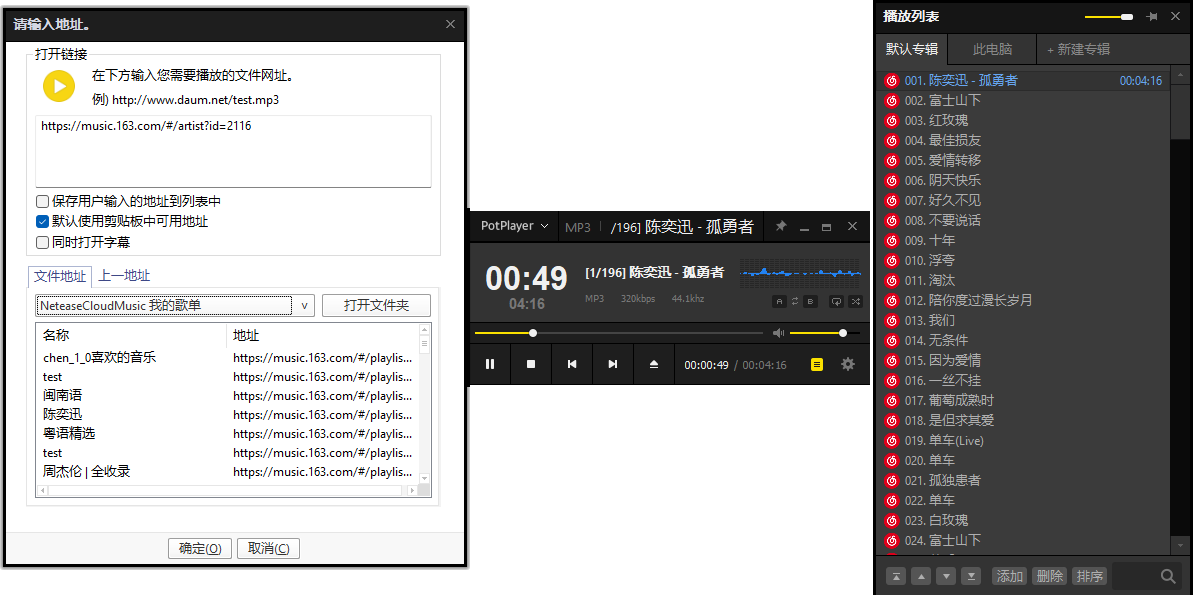This screenshot has height=595, width=1193.
Task: Select the 陈奕迅 playlist row in dialog
Action: 228,415
